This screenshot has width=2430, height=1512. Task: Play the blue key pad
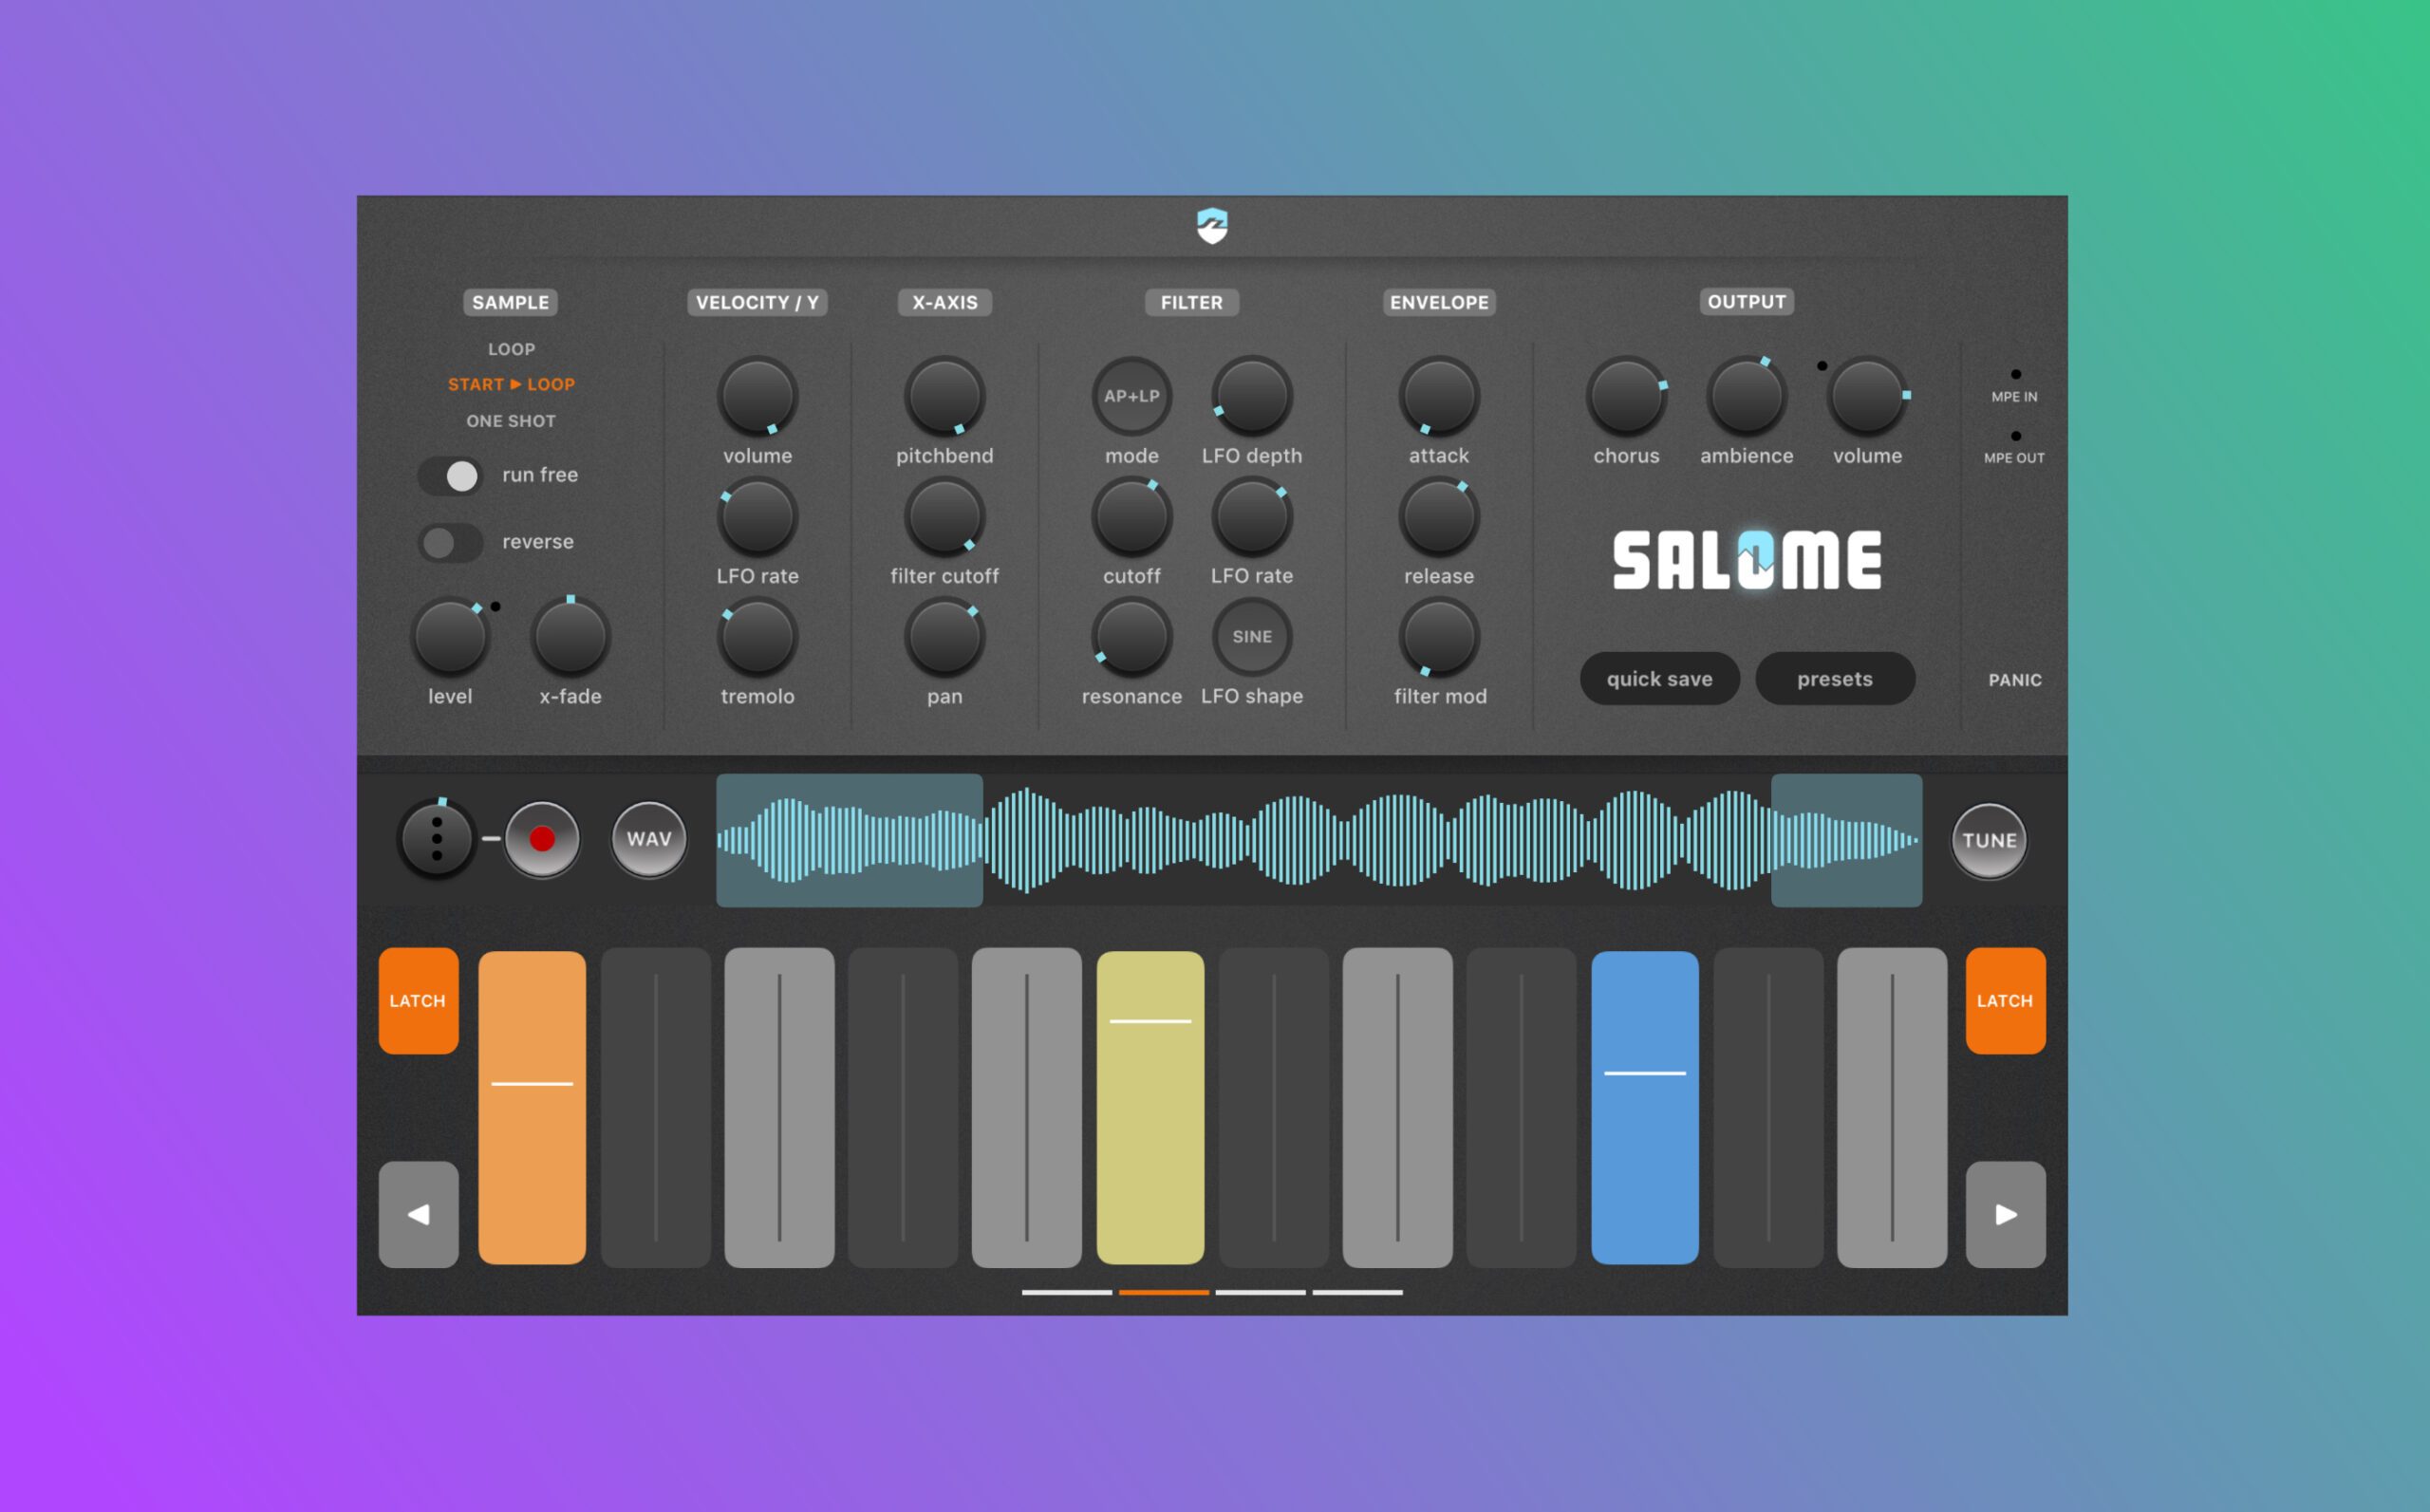(x=1644, y=1108)
